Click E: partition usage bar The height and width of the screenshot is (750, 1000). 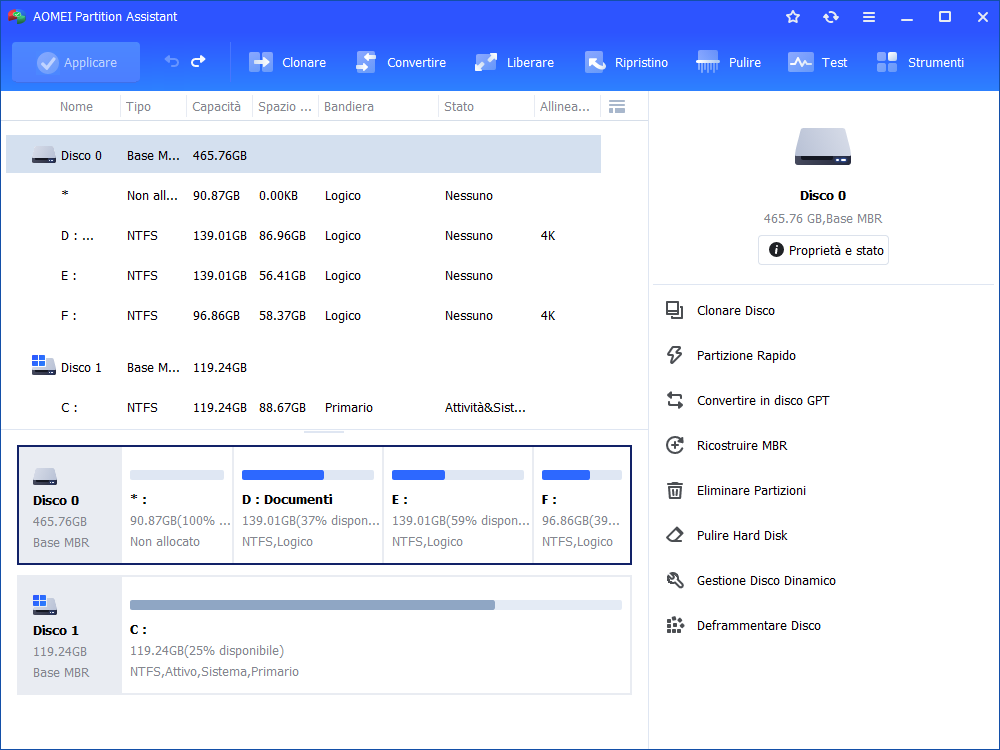click(458, 474)
